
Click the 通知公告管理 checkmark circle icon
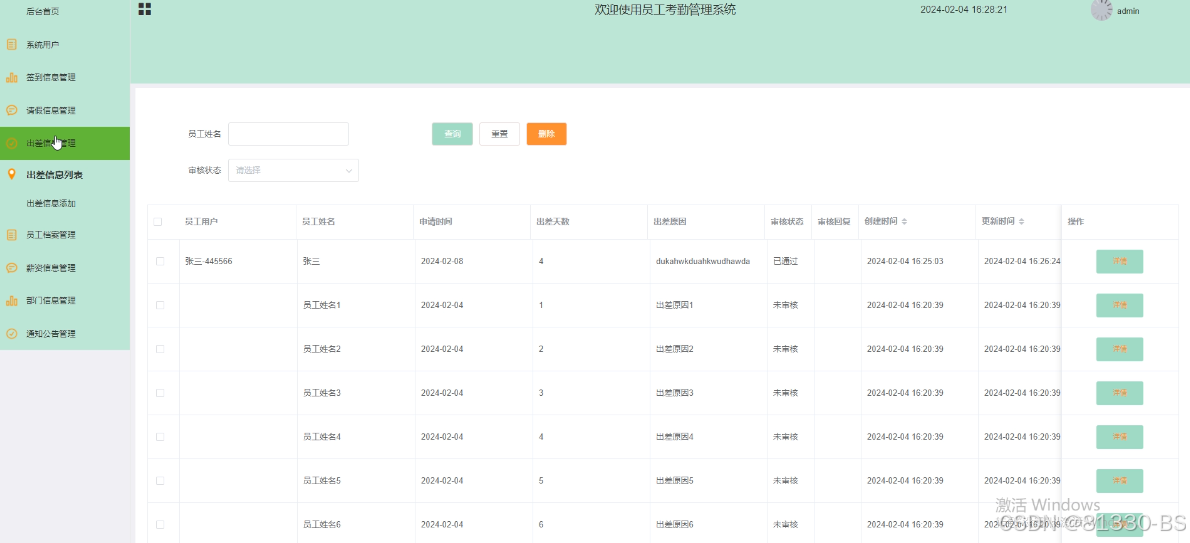[11, 333]
